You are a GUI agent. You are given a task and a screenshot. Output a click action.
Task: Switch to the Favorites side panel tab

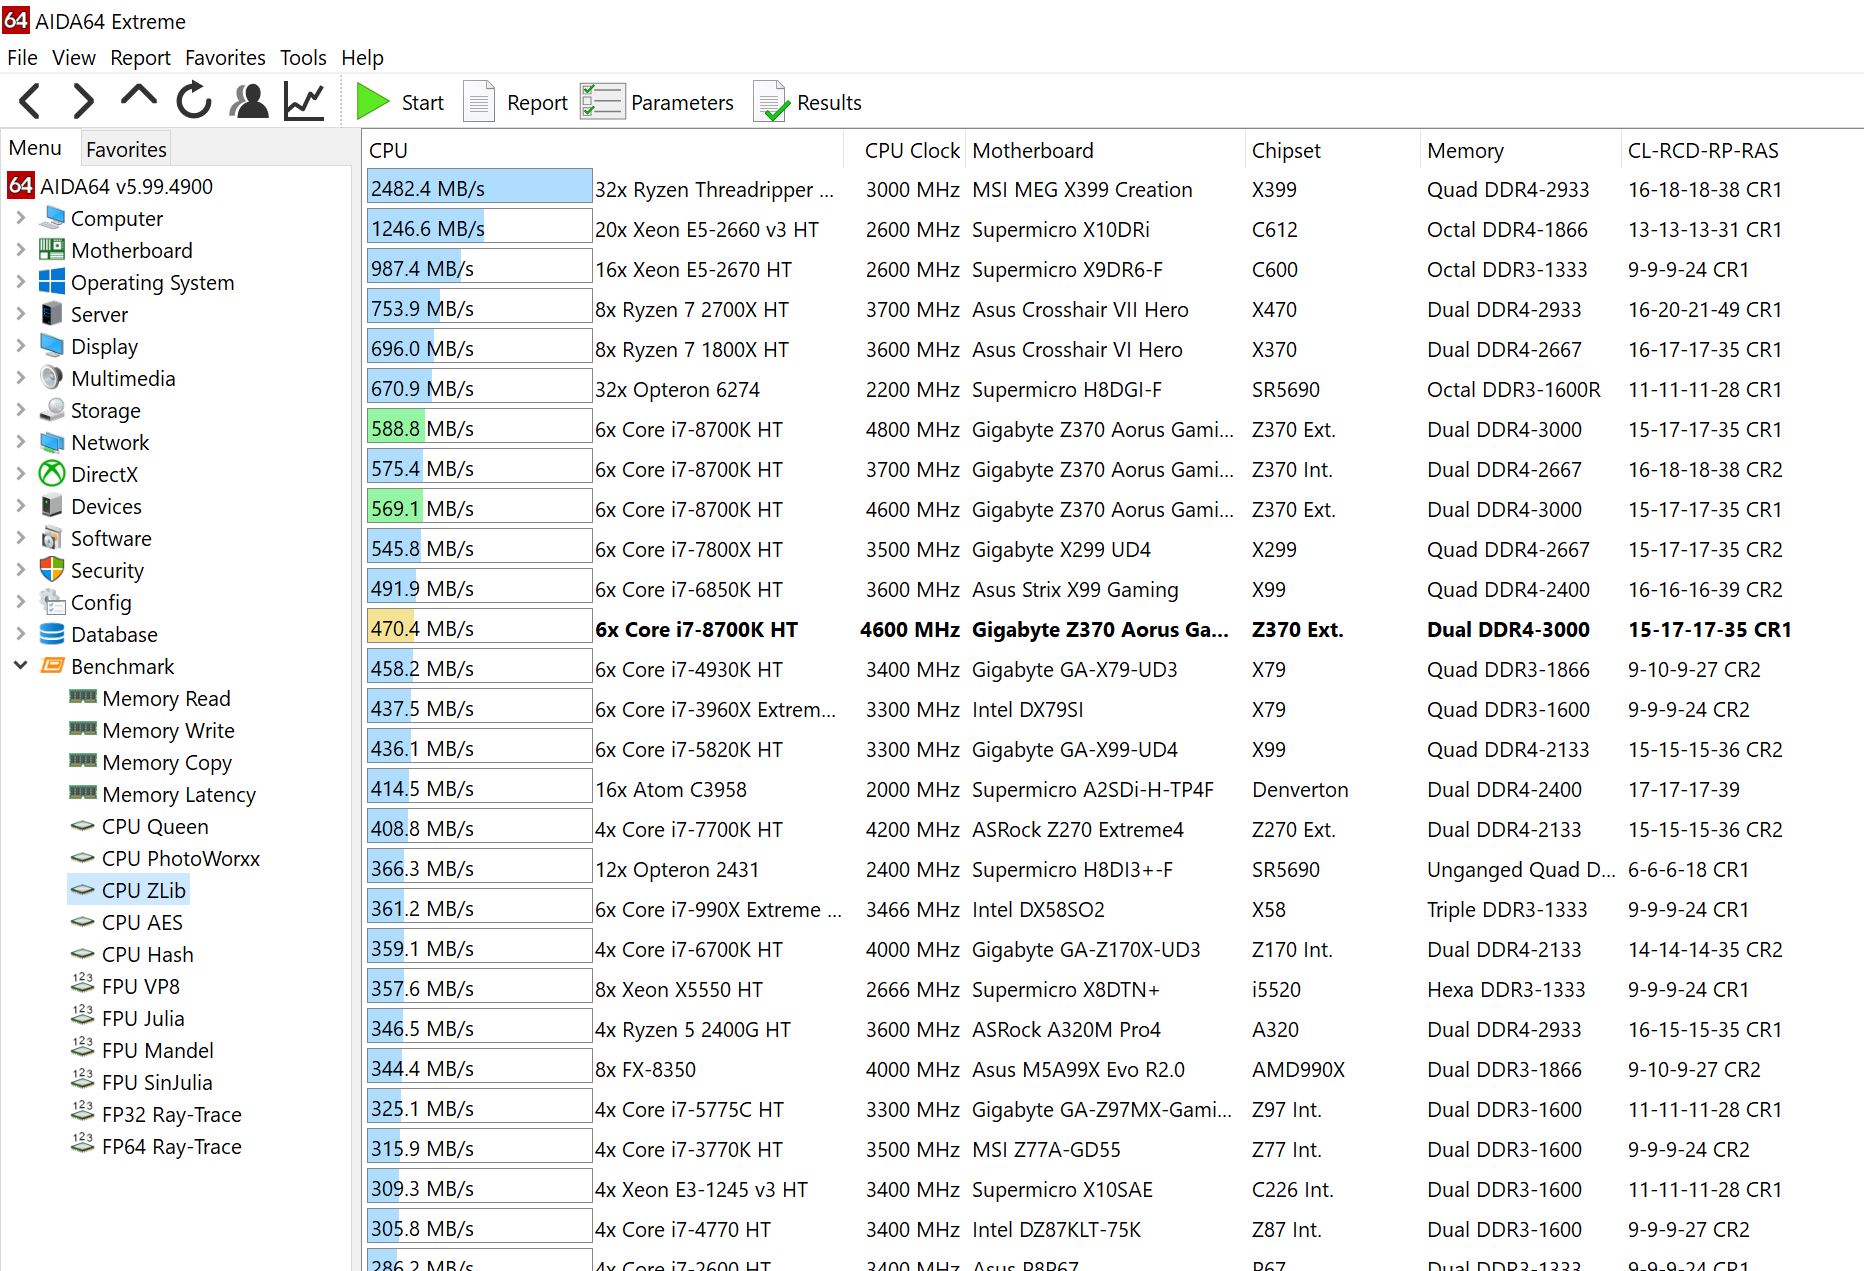pyautogui.click(x=126, y=149)
